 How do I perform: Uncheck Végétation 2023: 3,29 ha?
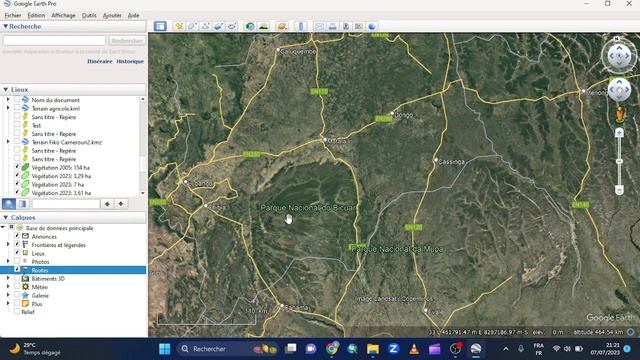coord(17,176)
